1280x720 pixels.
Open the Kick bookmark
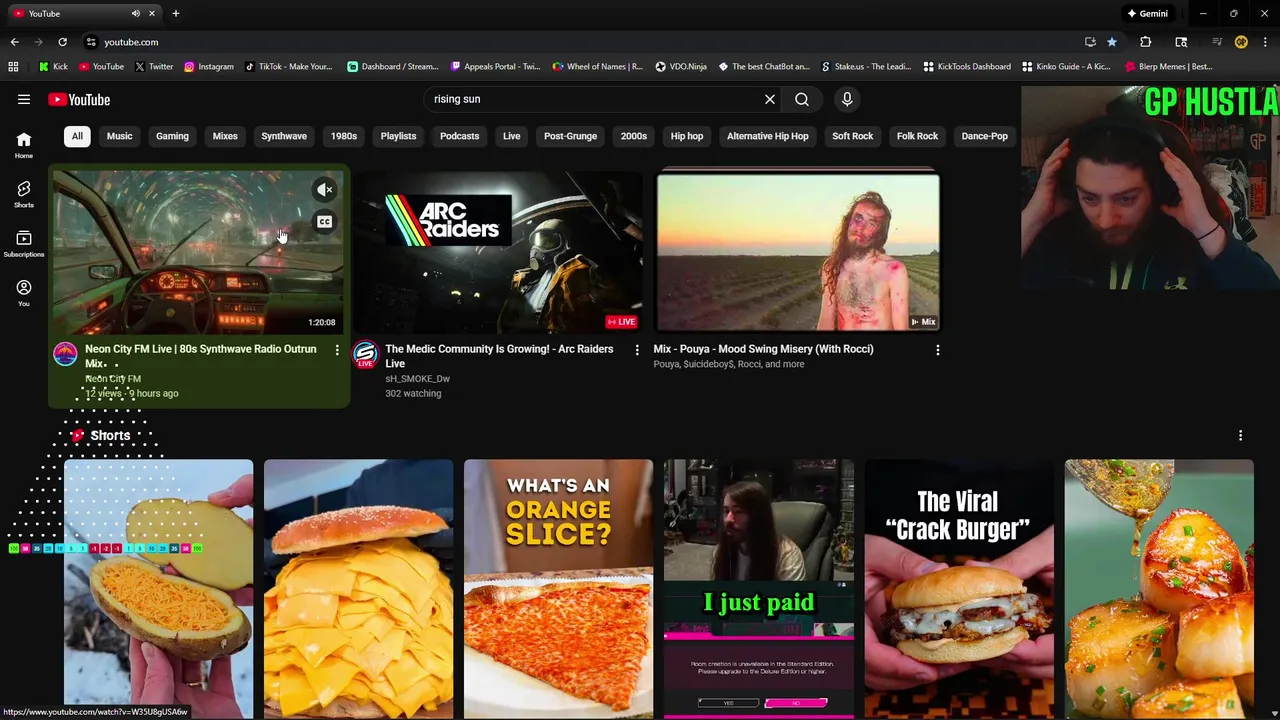(x=53, y=66)
